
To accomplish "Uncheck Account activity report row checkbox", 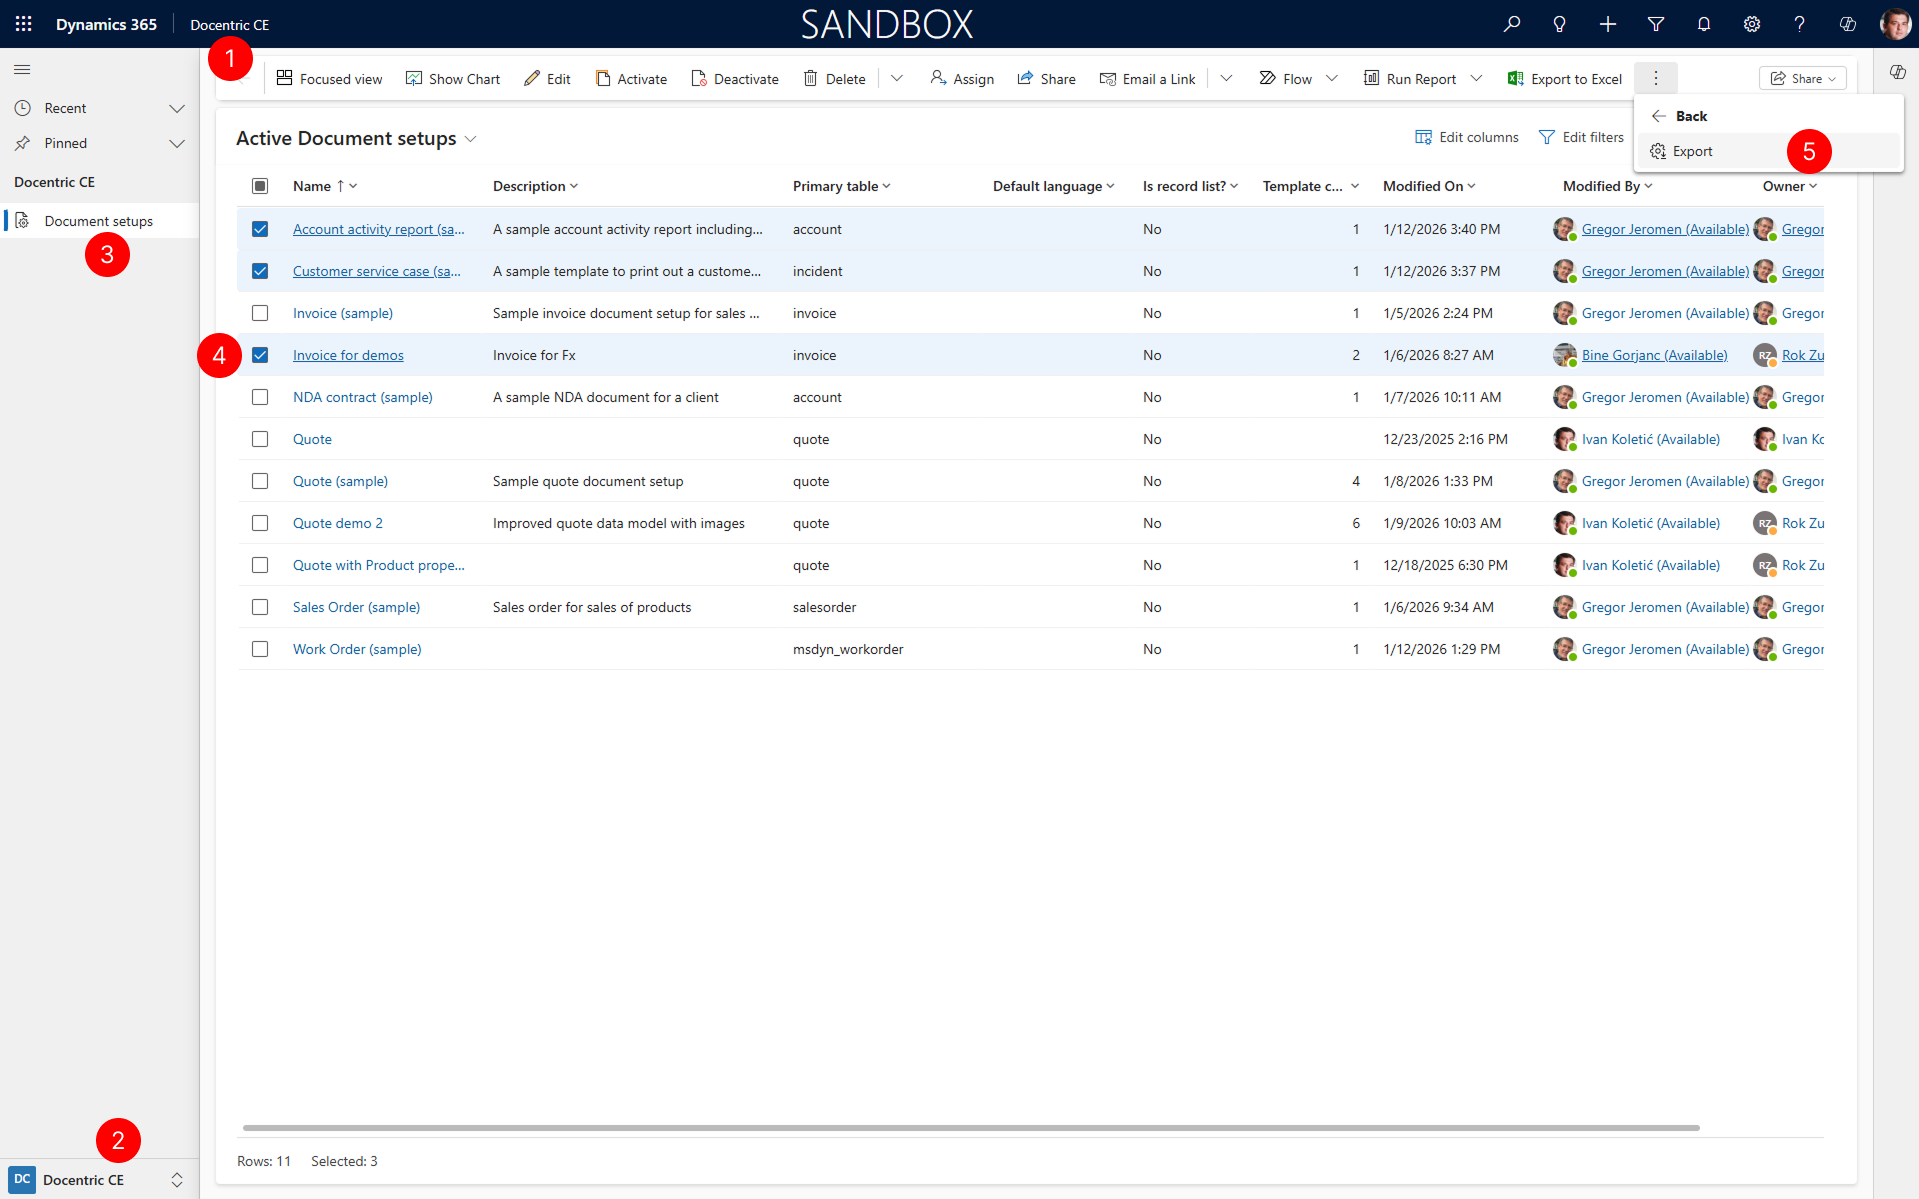I will 260,229.
